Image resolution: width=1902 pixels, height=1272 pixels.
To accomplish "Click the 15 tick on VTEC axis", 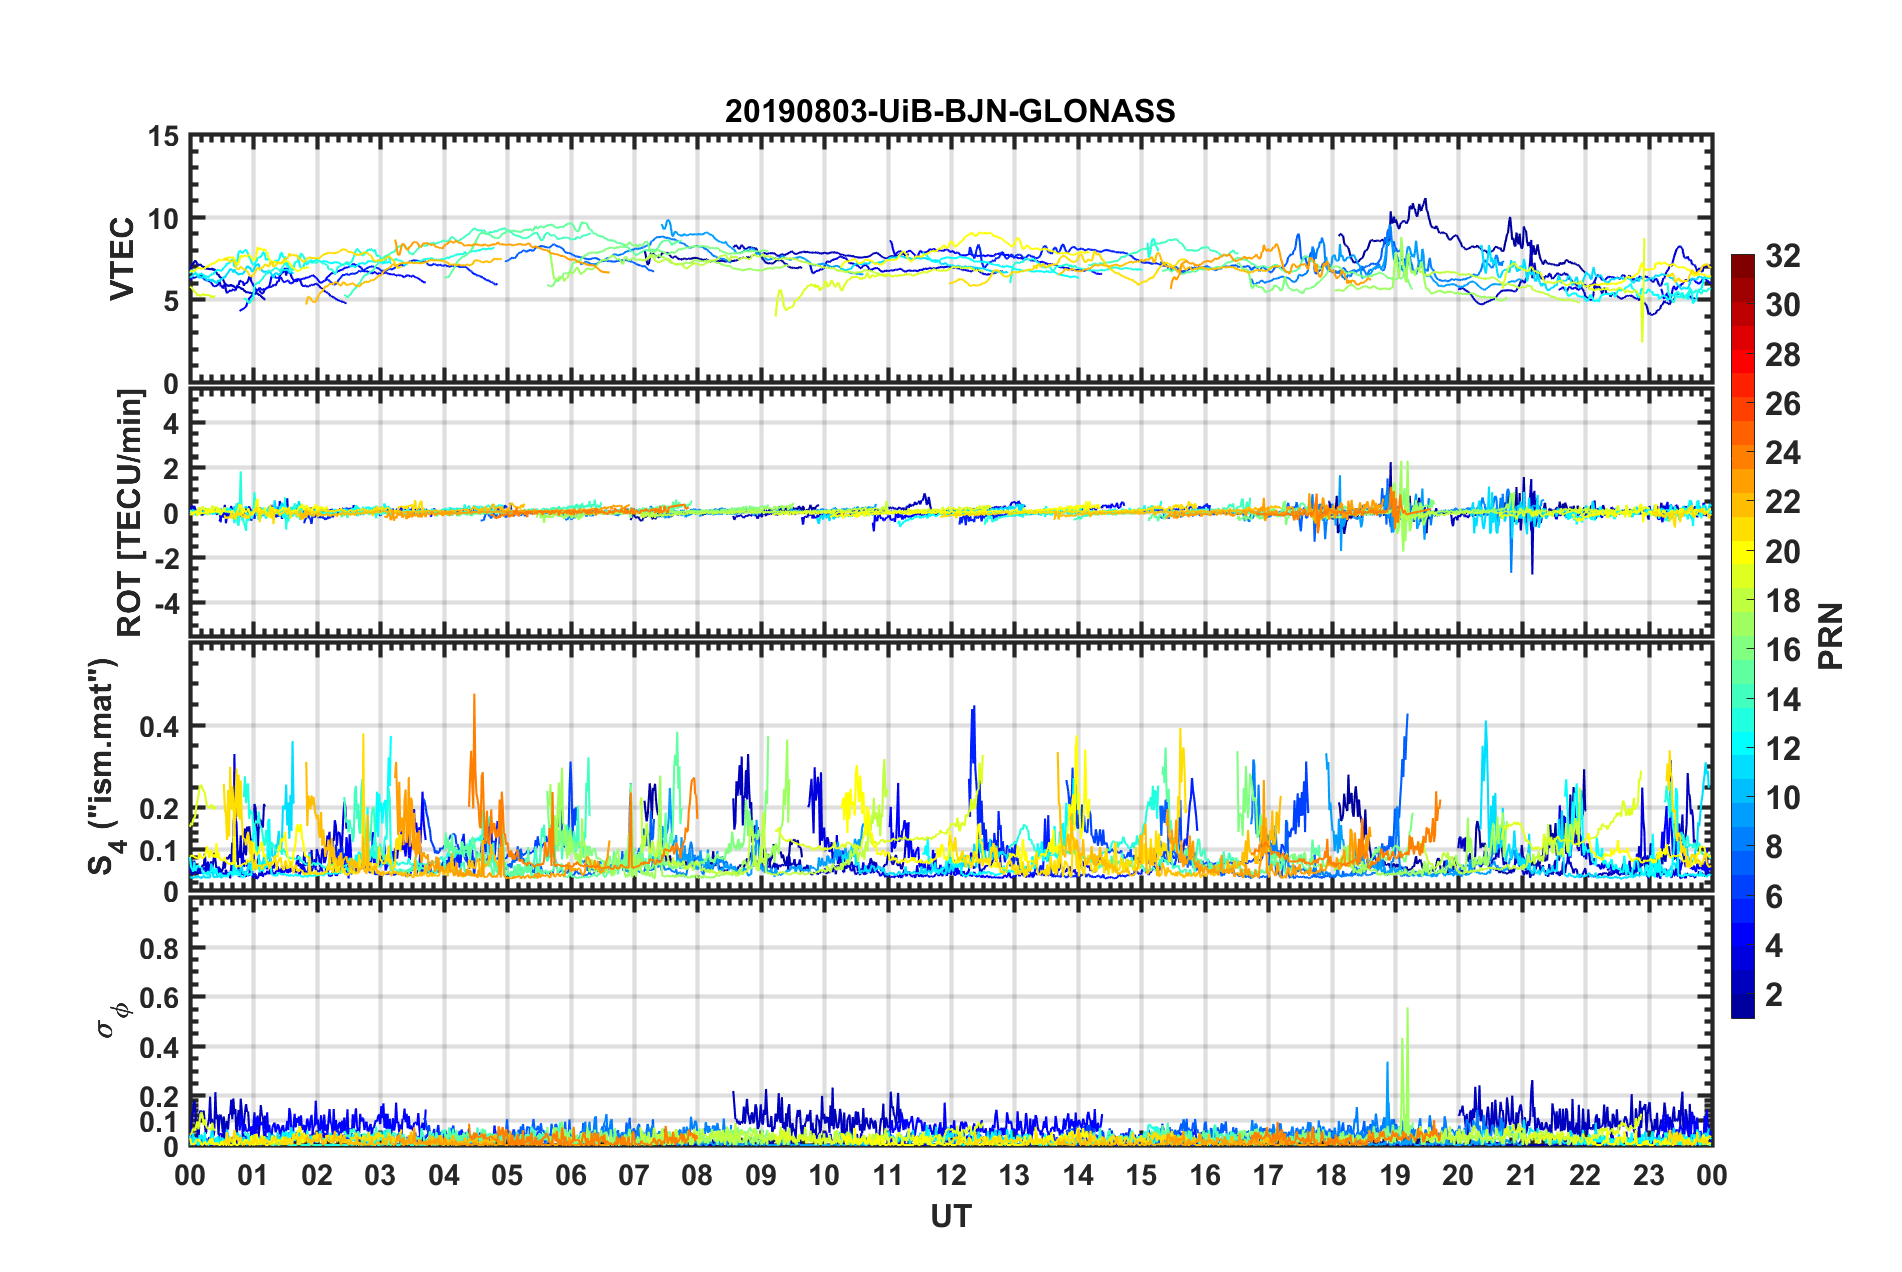I will 163,136.
